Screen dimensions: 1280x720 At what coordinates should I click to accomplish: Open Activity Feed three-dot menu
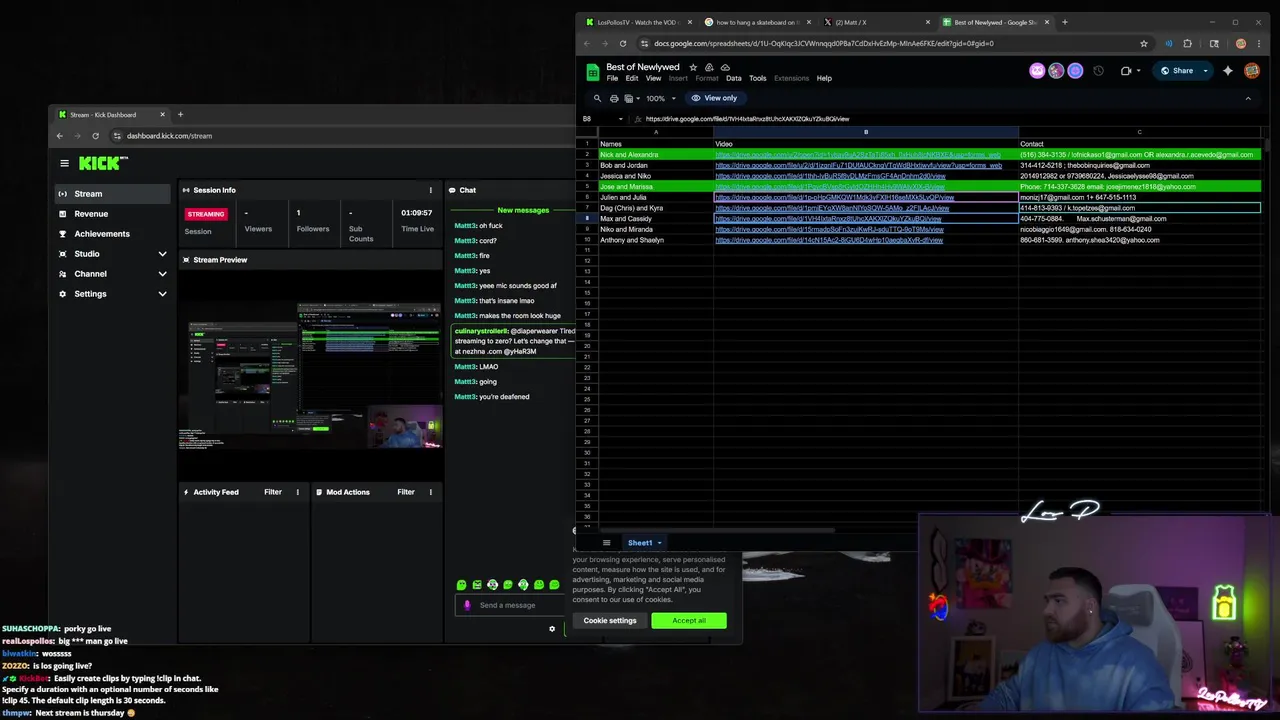pyautogui.click(x=297, y=492)
